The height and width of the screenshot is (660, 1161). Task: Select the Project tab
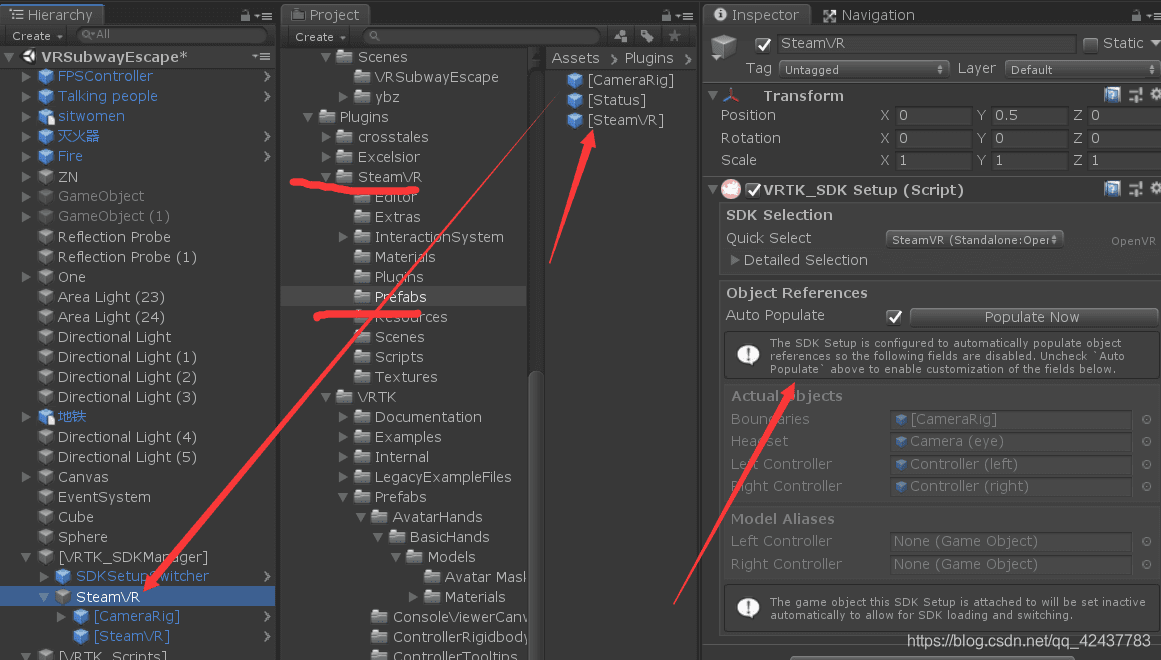pyautogui.click(x=326, y=15)
